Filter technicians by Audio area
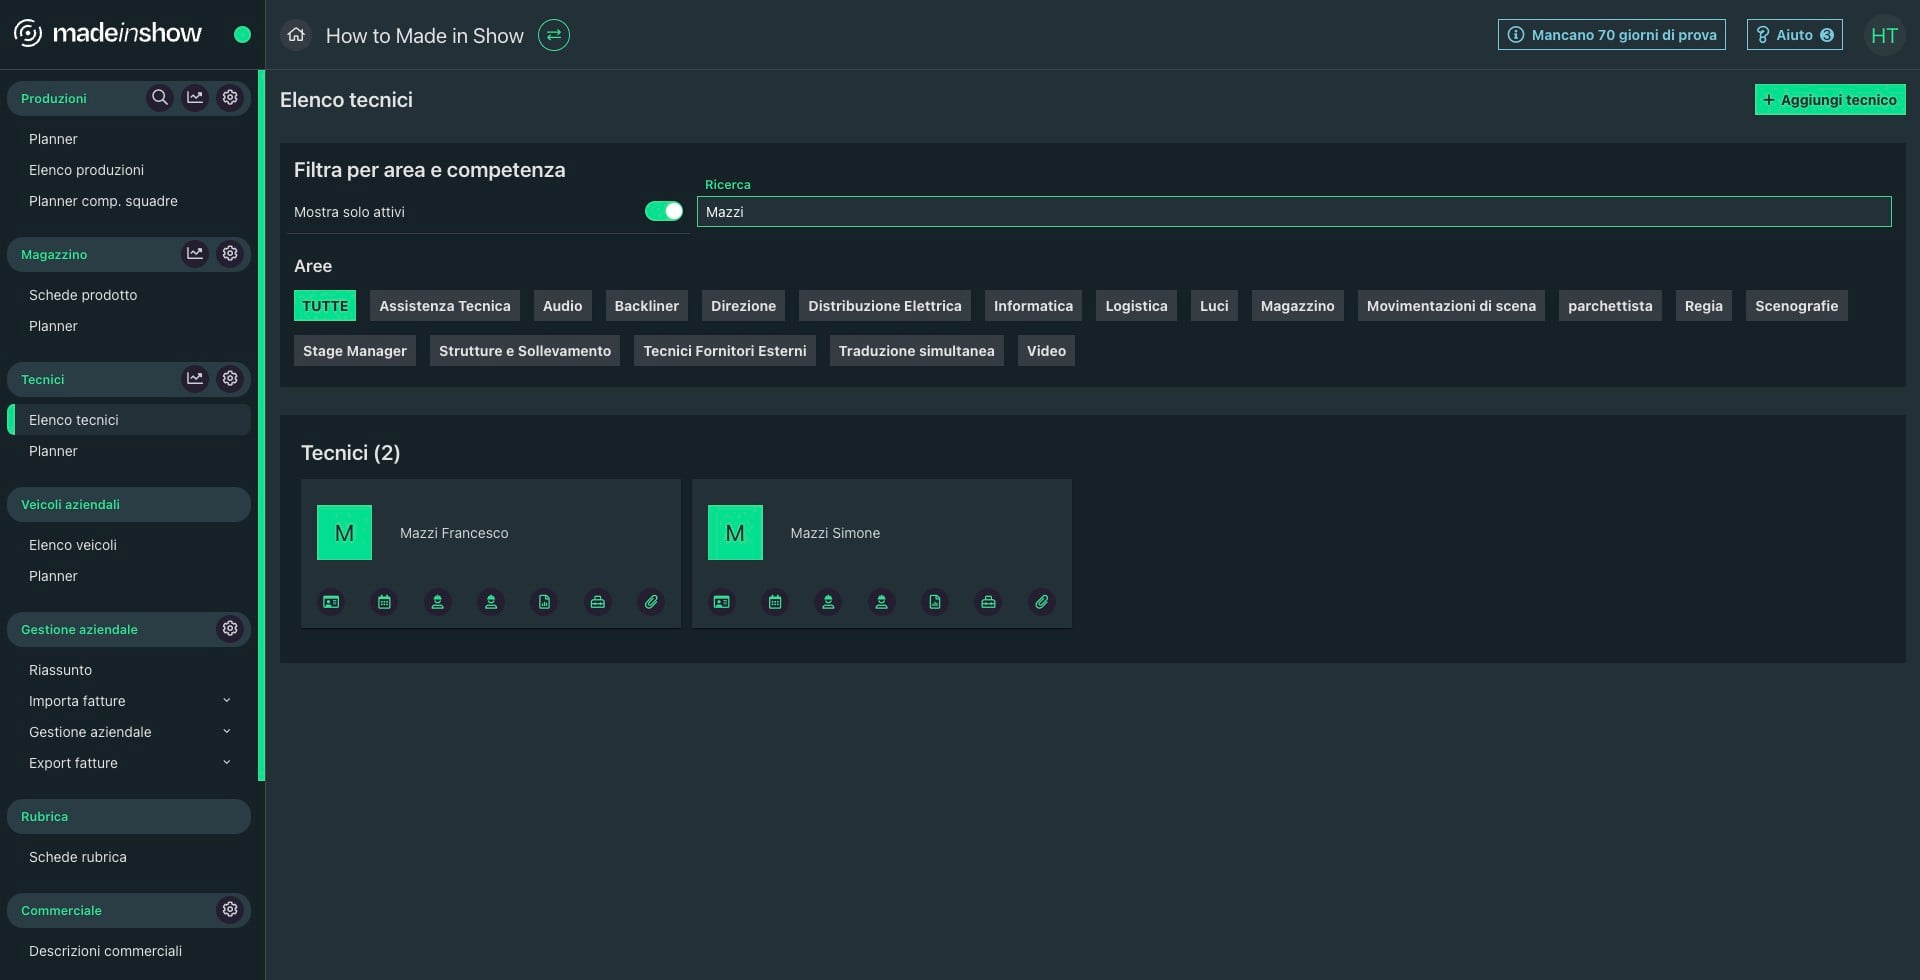The width and height of the screenshot is (1920, 980). click(x=562, y=306)
